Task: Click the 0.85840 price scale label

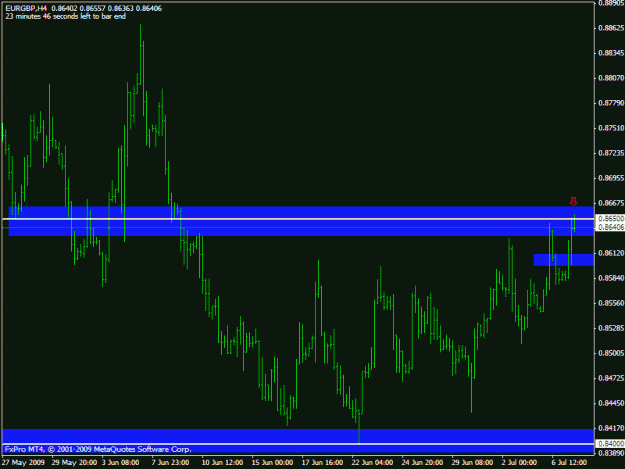Action: pyautogui.click(x=611, y=278)
